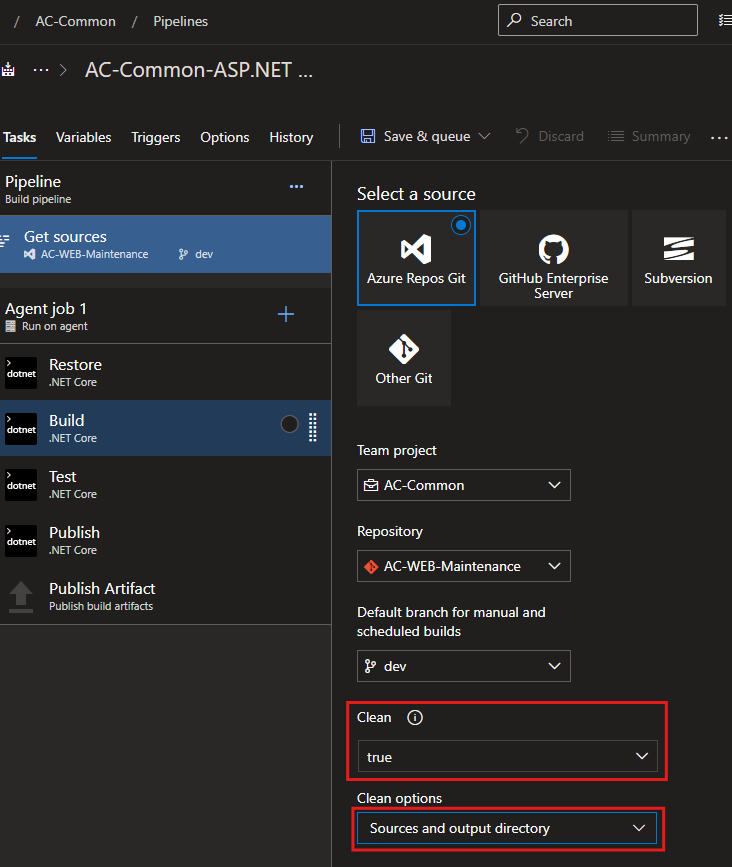Screen dimensions: 732x867
Task: Click the Clean options label
Action: point(399,798)
